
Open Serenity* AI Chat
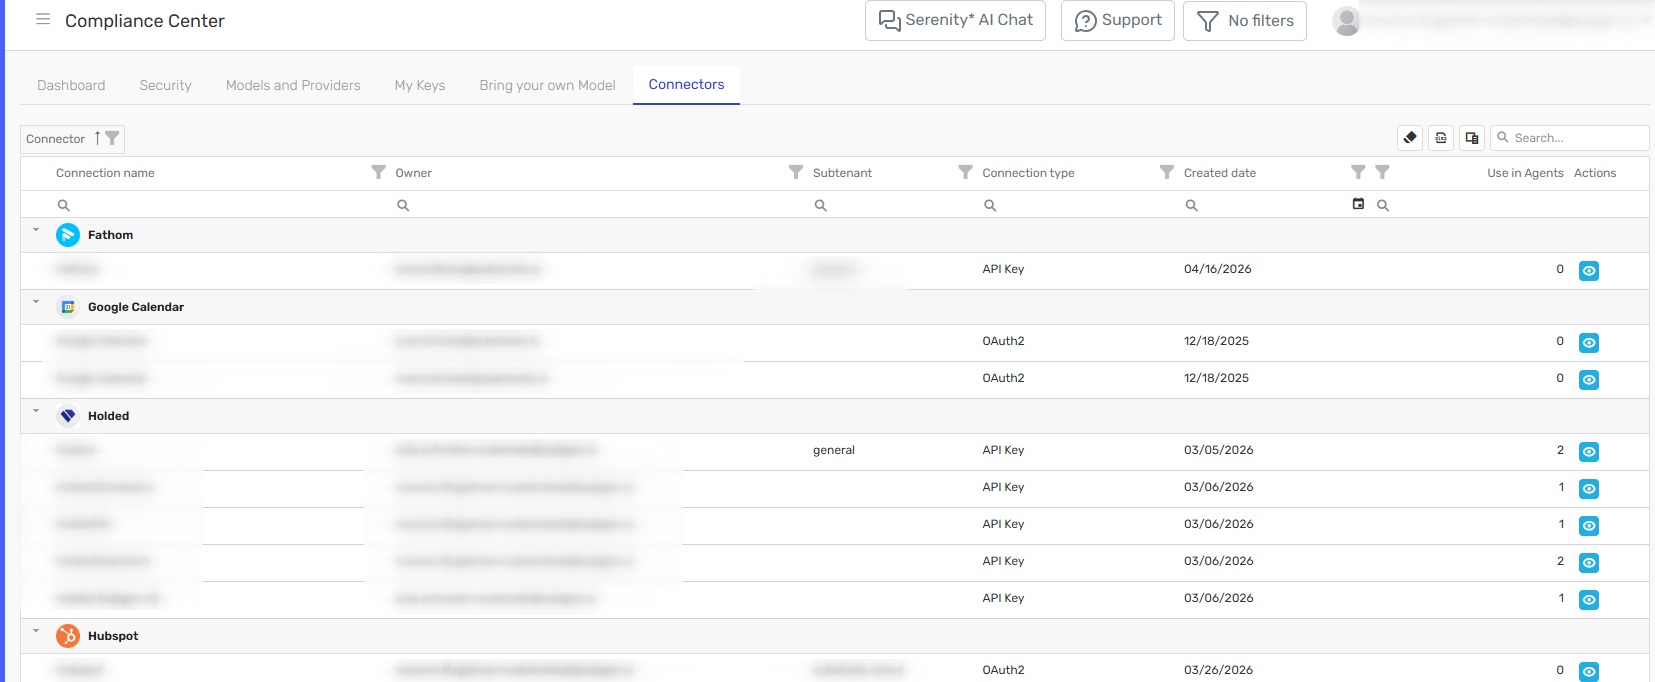pyautogui.click(x=955, y=20)
